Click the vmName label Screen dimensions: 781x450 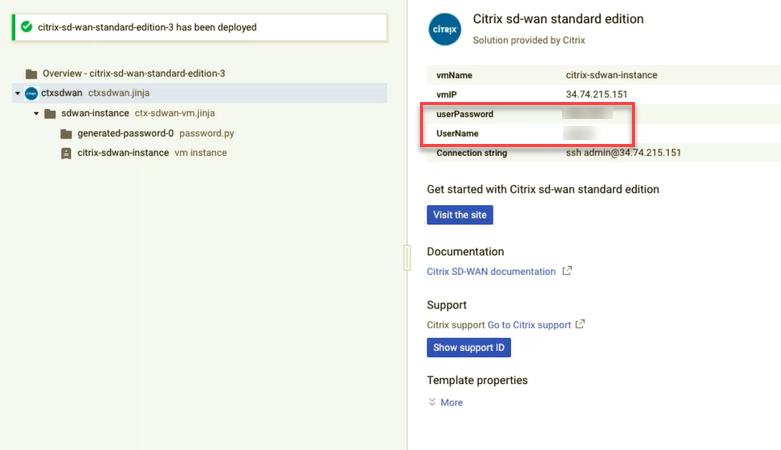pyautogui.click(x=454, y=75)
